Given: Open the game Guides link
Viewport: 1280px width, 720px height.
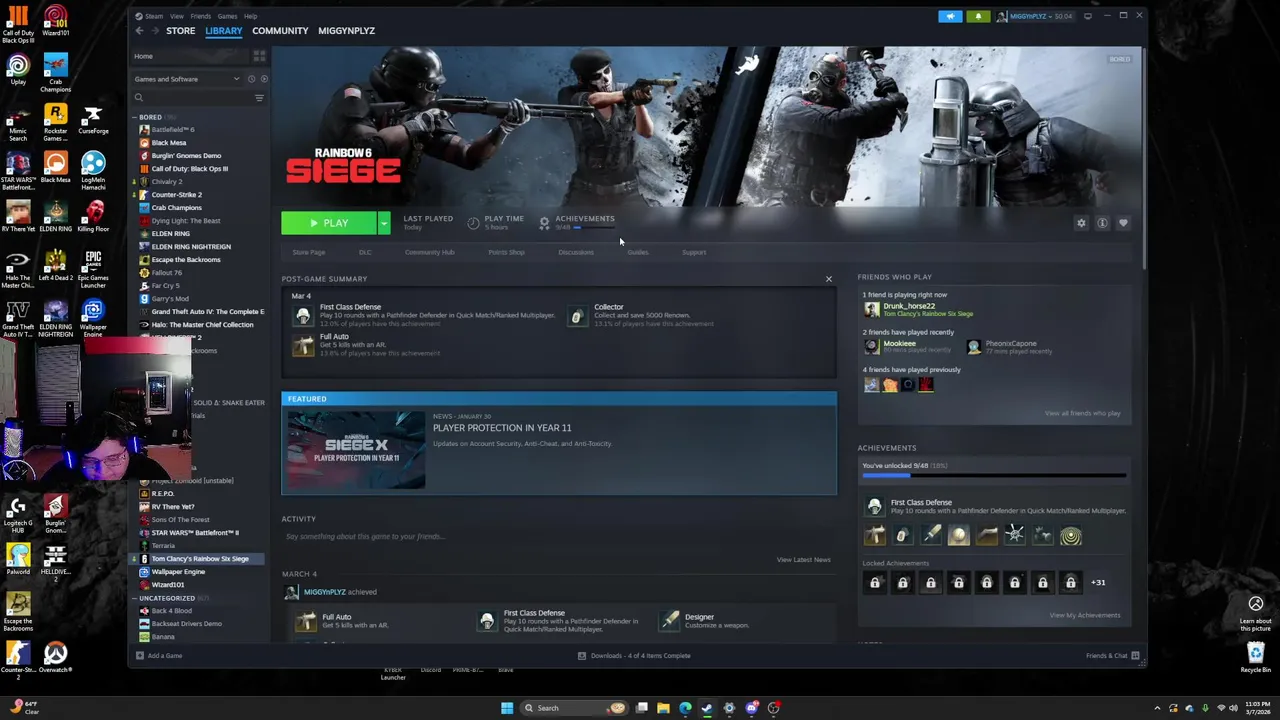Looking at the screenshot, I should (637, 253).
